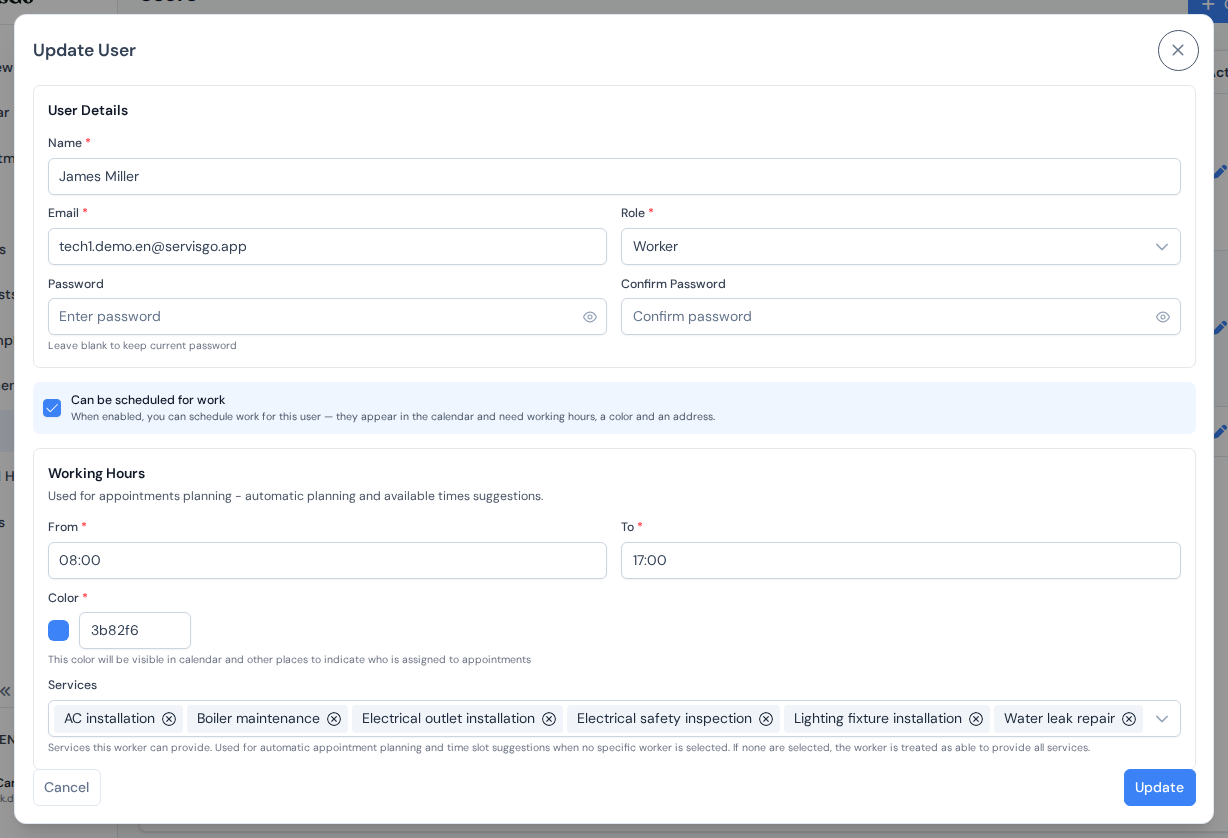The height and width of the screenshot is (838, 1228).
Task: Remove Boiler maintenance service tag
Action: coord(334,719)
